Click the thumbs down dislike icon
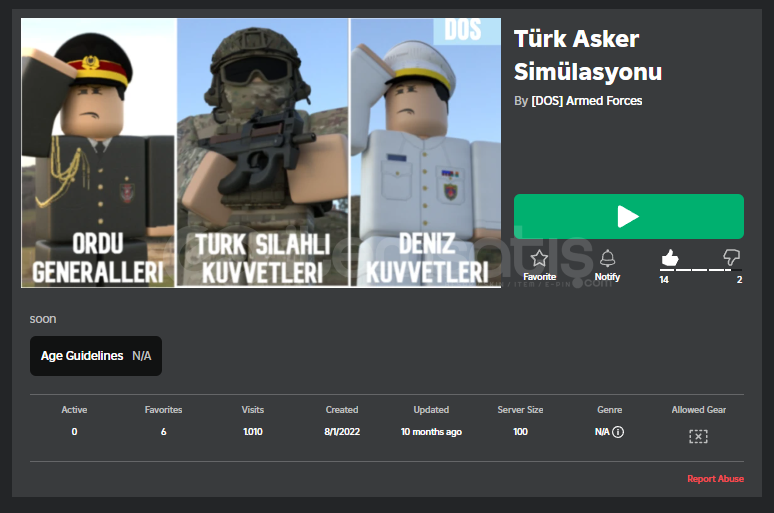 tap(732, 257)
